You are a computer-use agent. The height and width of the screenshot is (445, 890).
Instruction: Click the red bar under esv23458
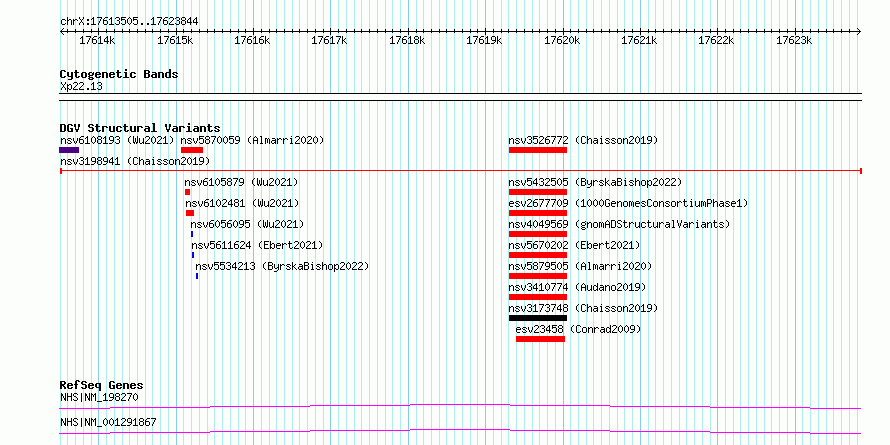click(x=540, y=339)
